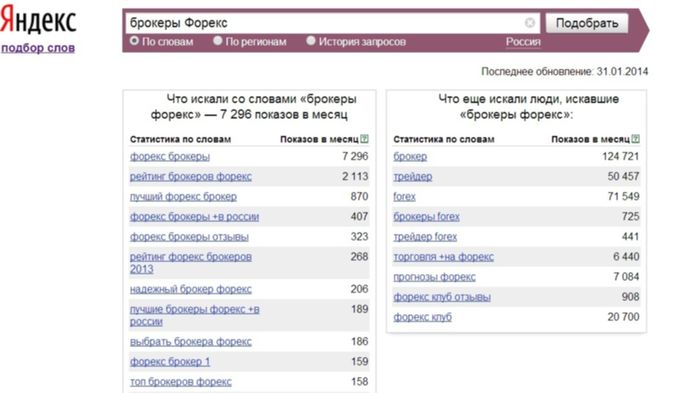The image size is (688, 393).
Task: Clear the search field with the X icon
Action: click(530, 23)
